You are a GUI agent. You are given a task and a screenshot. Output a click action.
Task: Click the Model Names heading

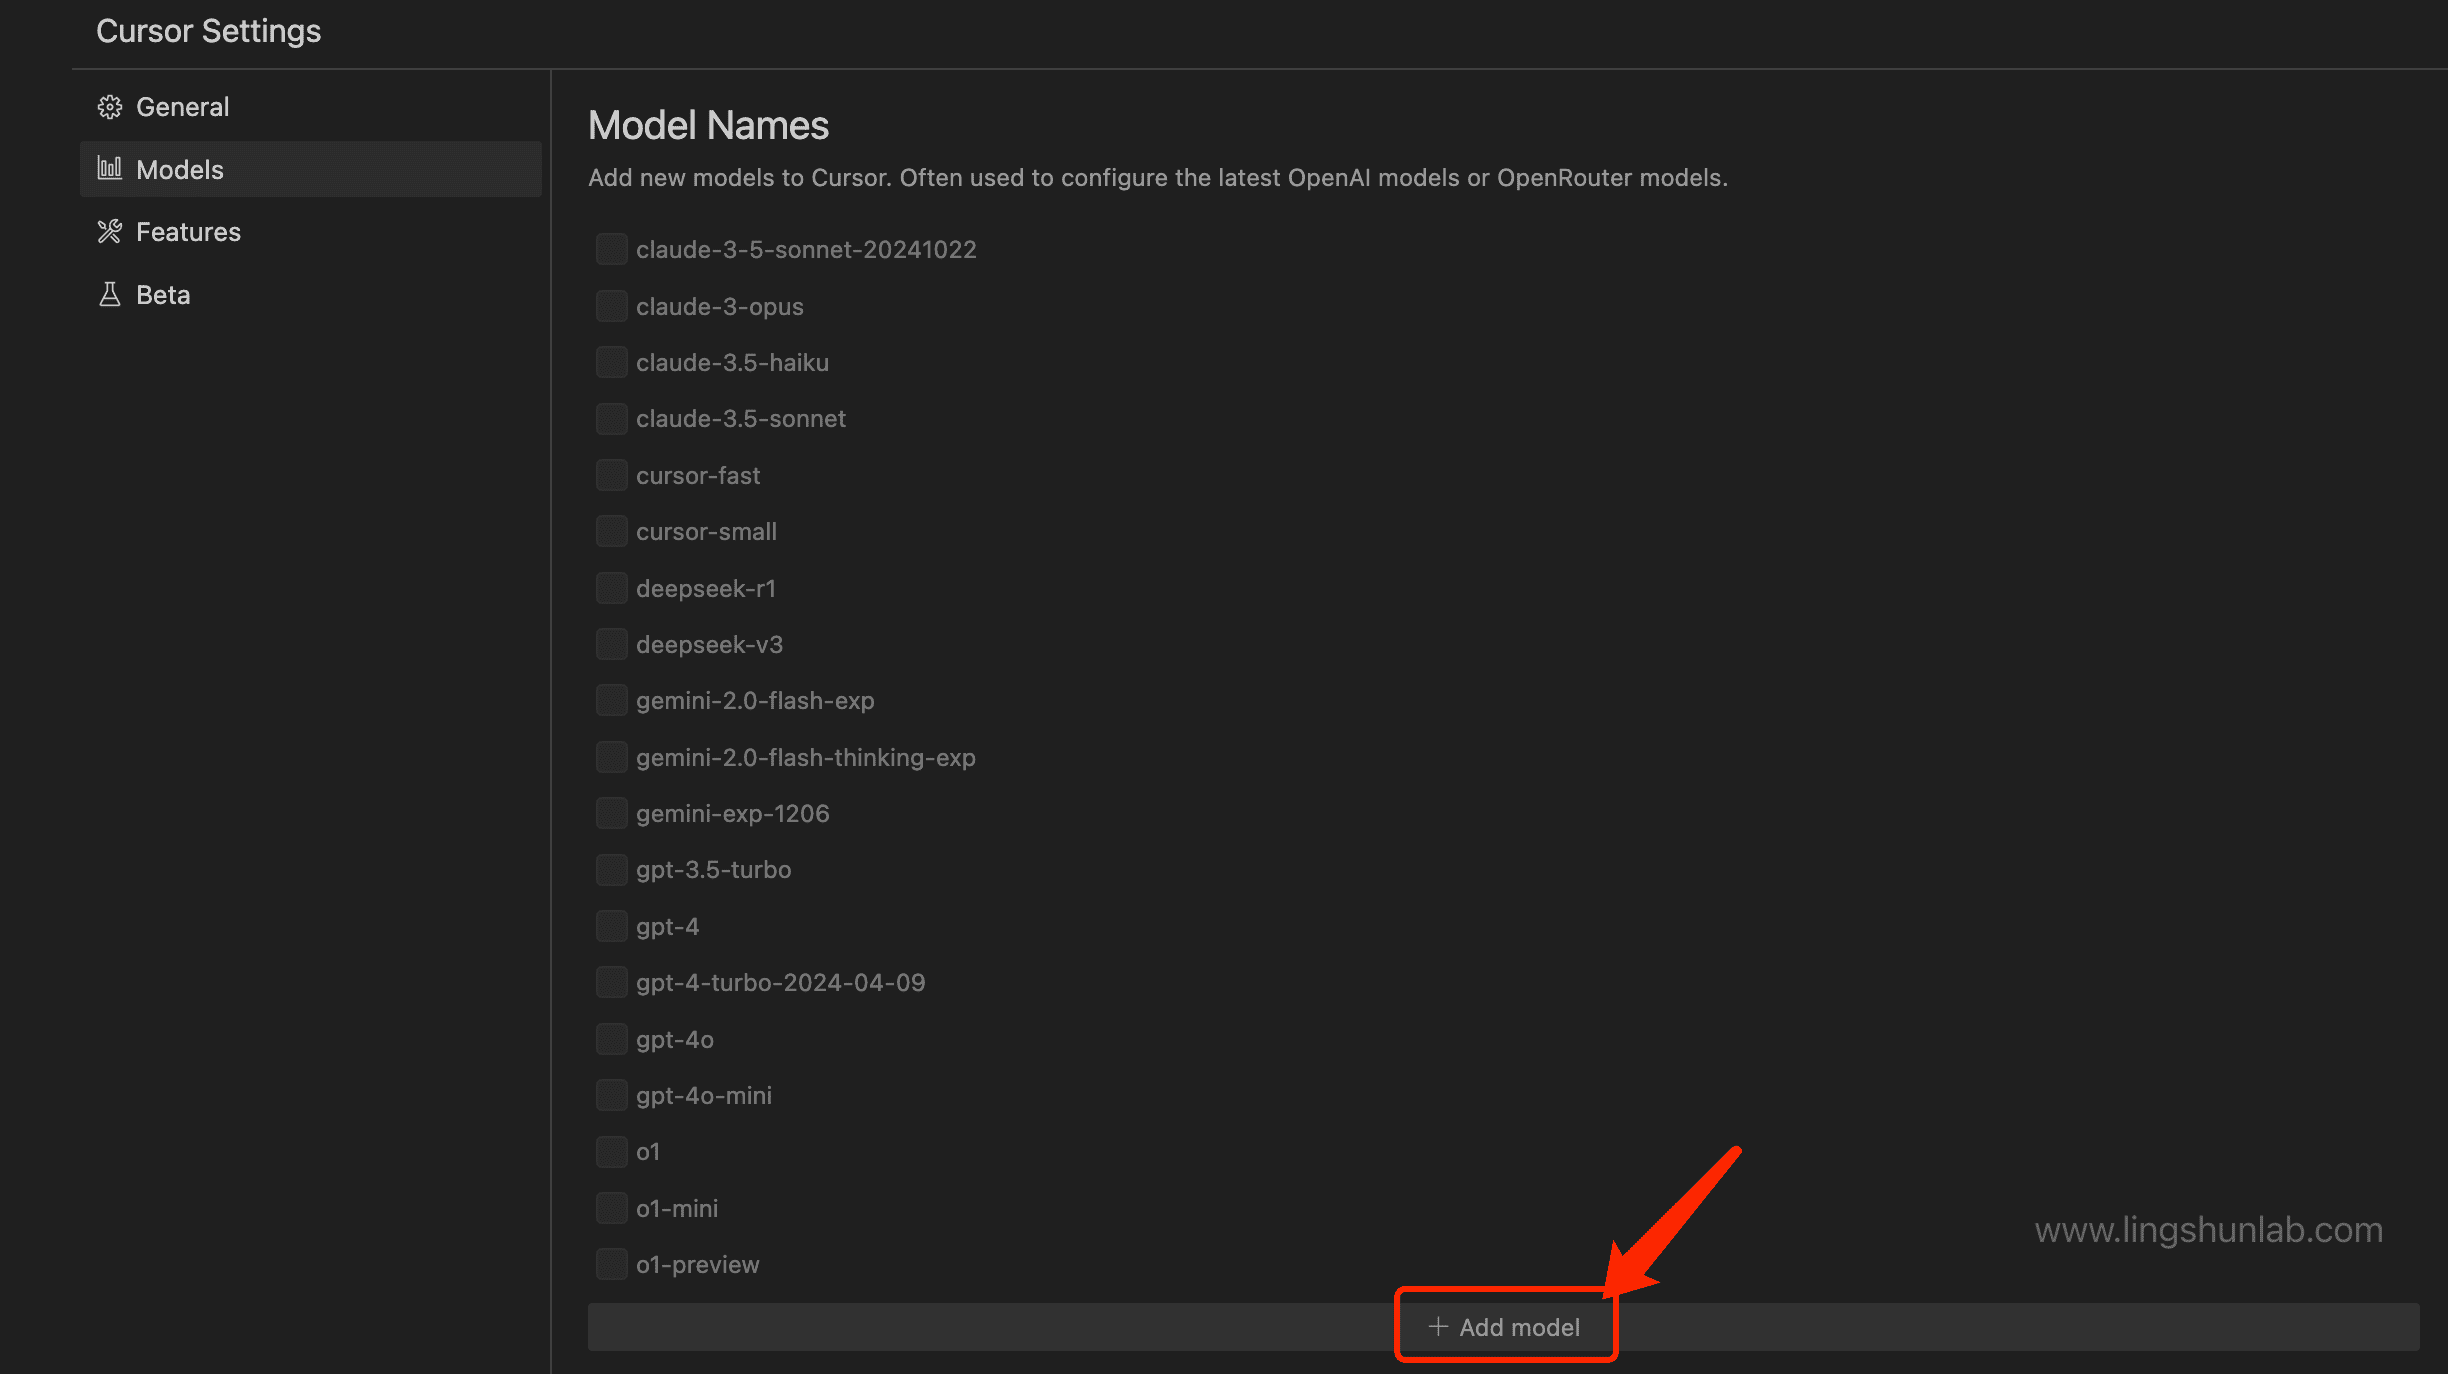[x=708, y=125]
